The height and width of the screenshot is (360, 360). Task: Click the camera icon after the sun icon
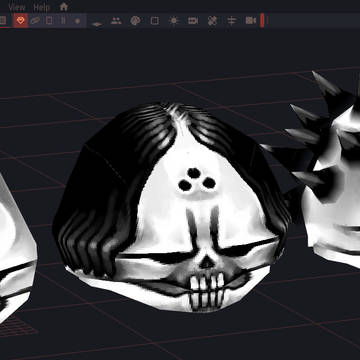(193, 21)
